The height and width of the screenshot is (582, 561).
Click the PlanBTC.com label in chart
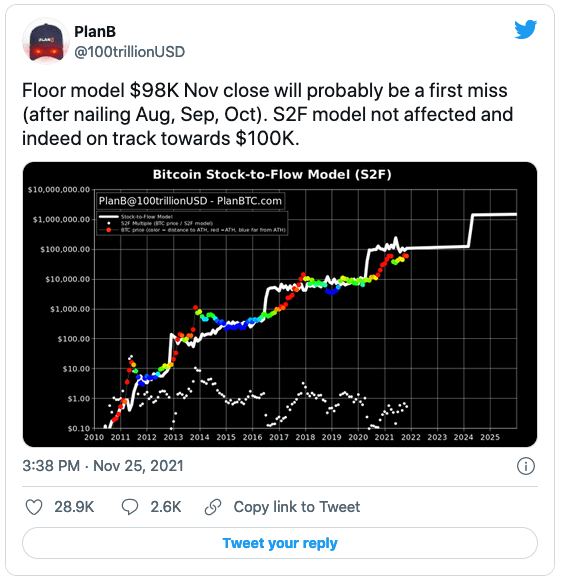coord(249,201)
